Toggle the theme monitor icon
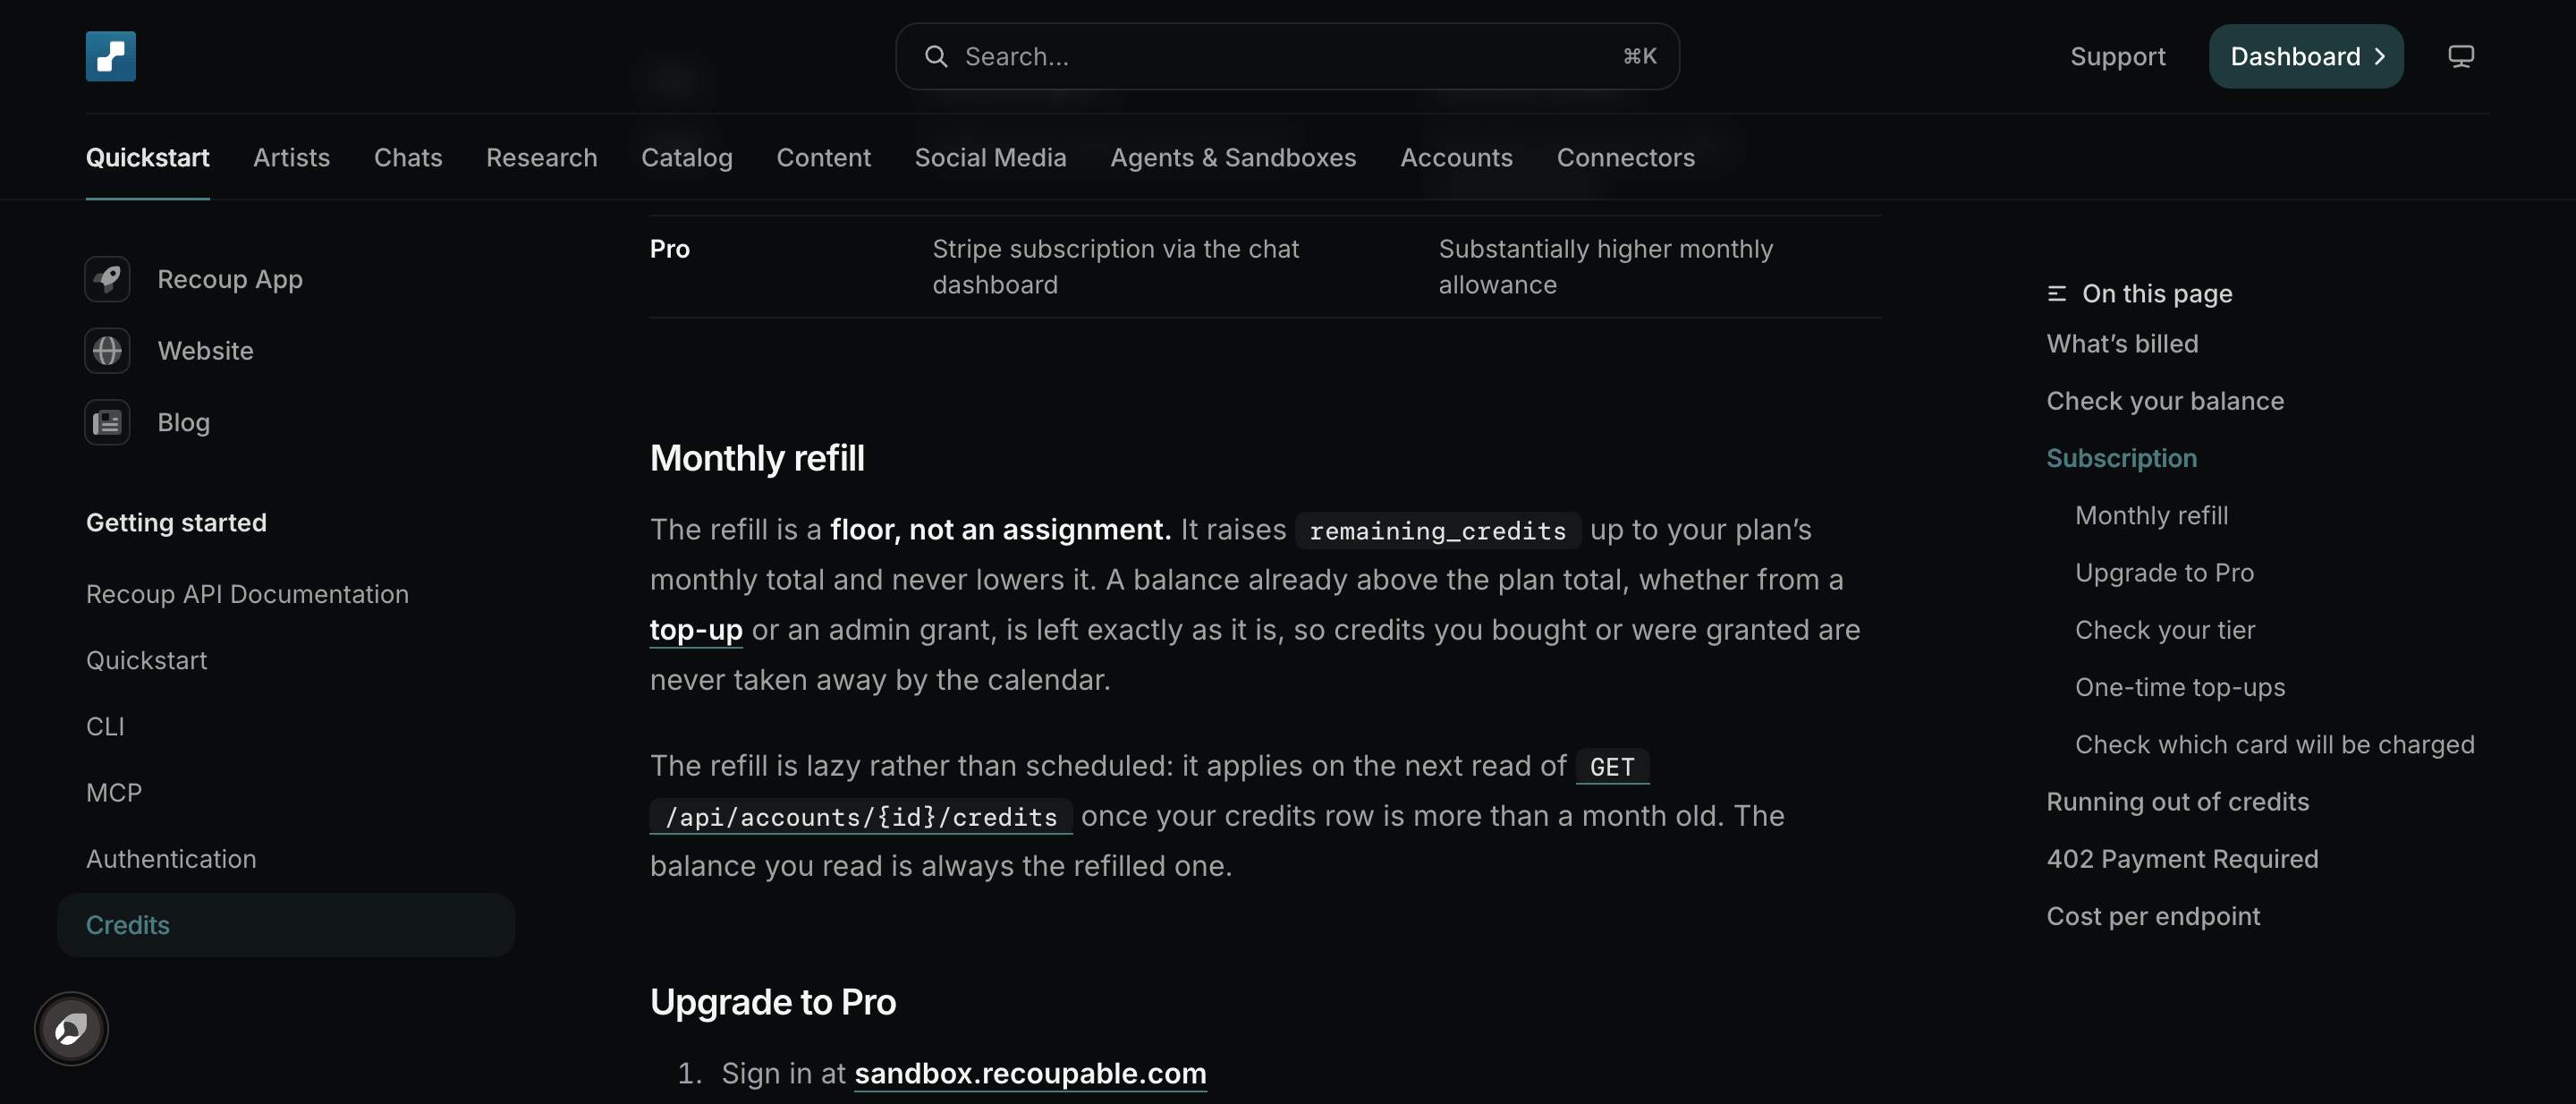The image size is (2576, 1104). click(2461, 56)
